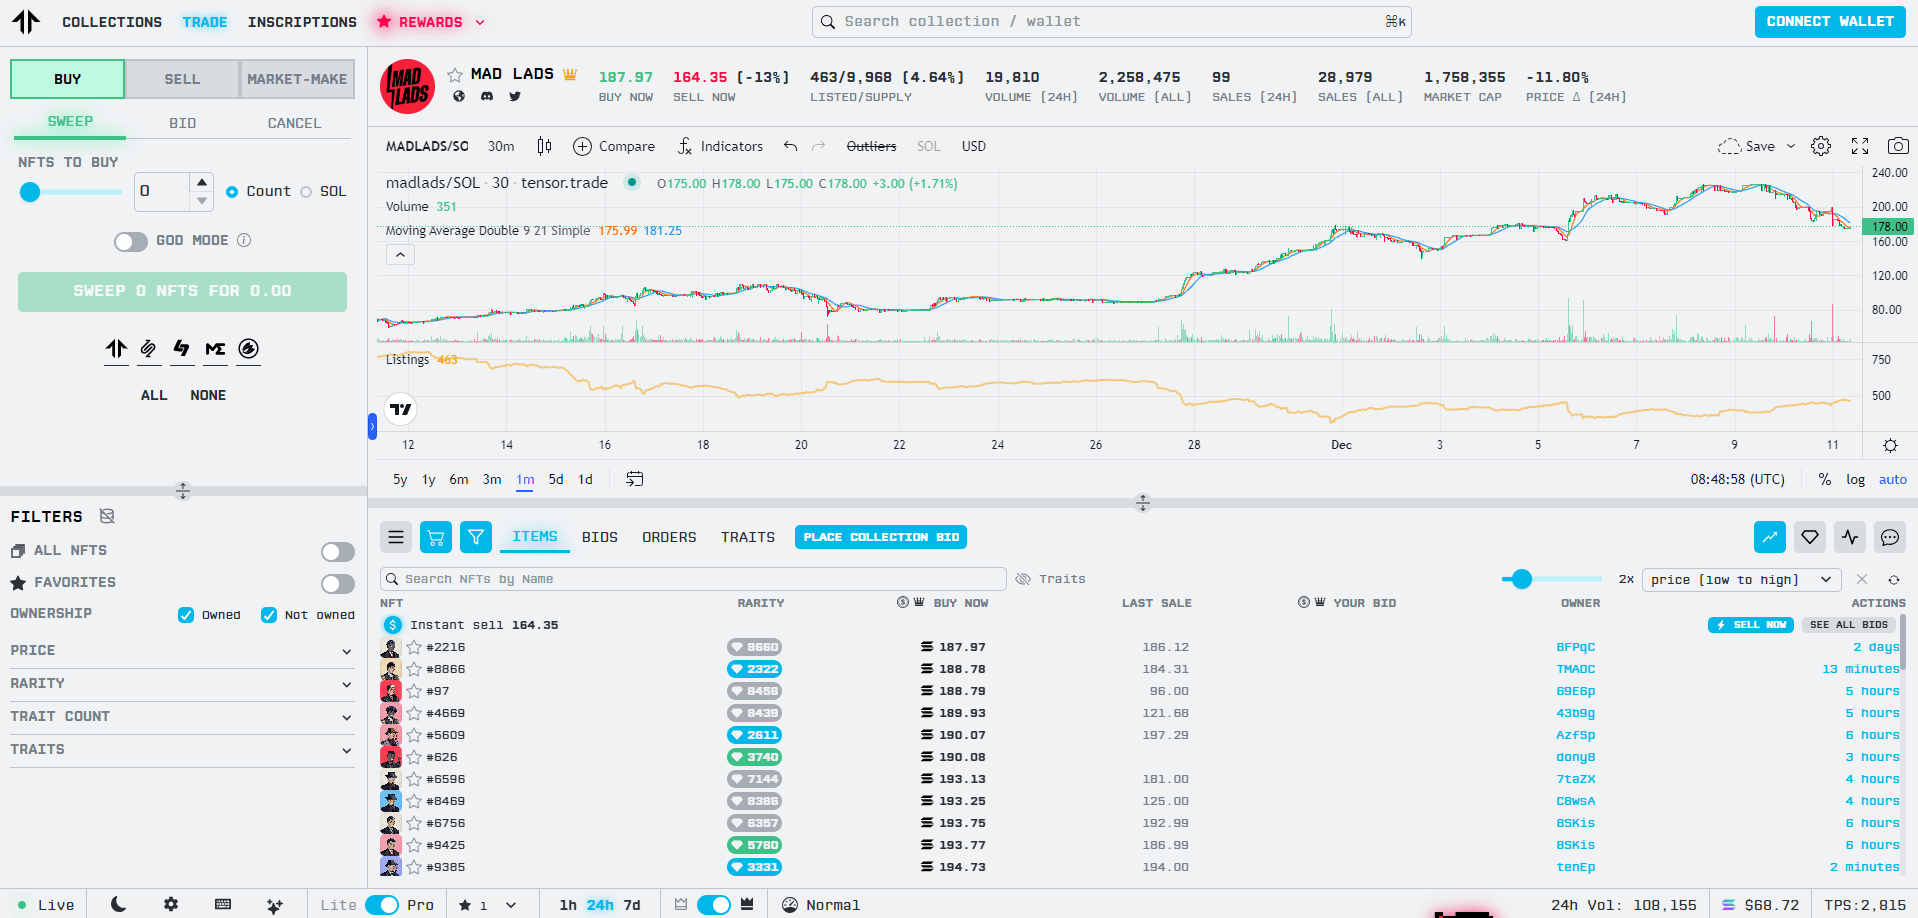Add a Compare symbol to chart

(614, 146)
